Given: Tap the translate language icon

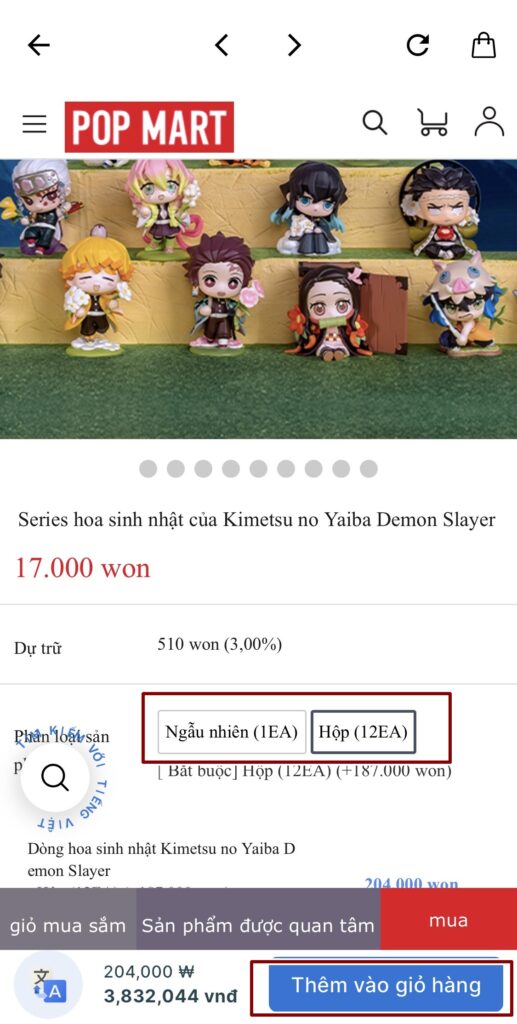Looking at the screenshot, I should [48, 985].
